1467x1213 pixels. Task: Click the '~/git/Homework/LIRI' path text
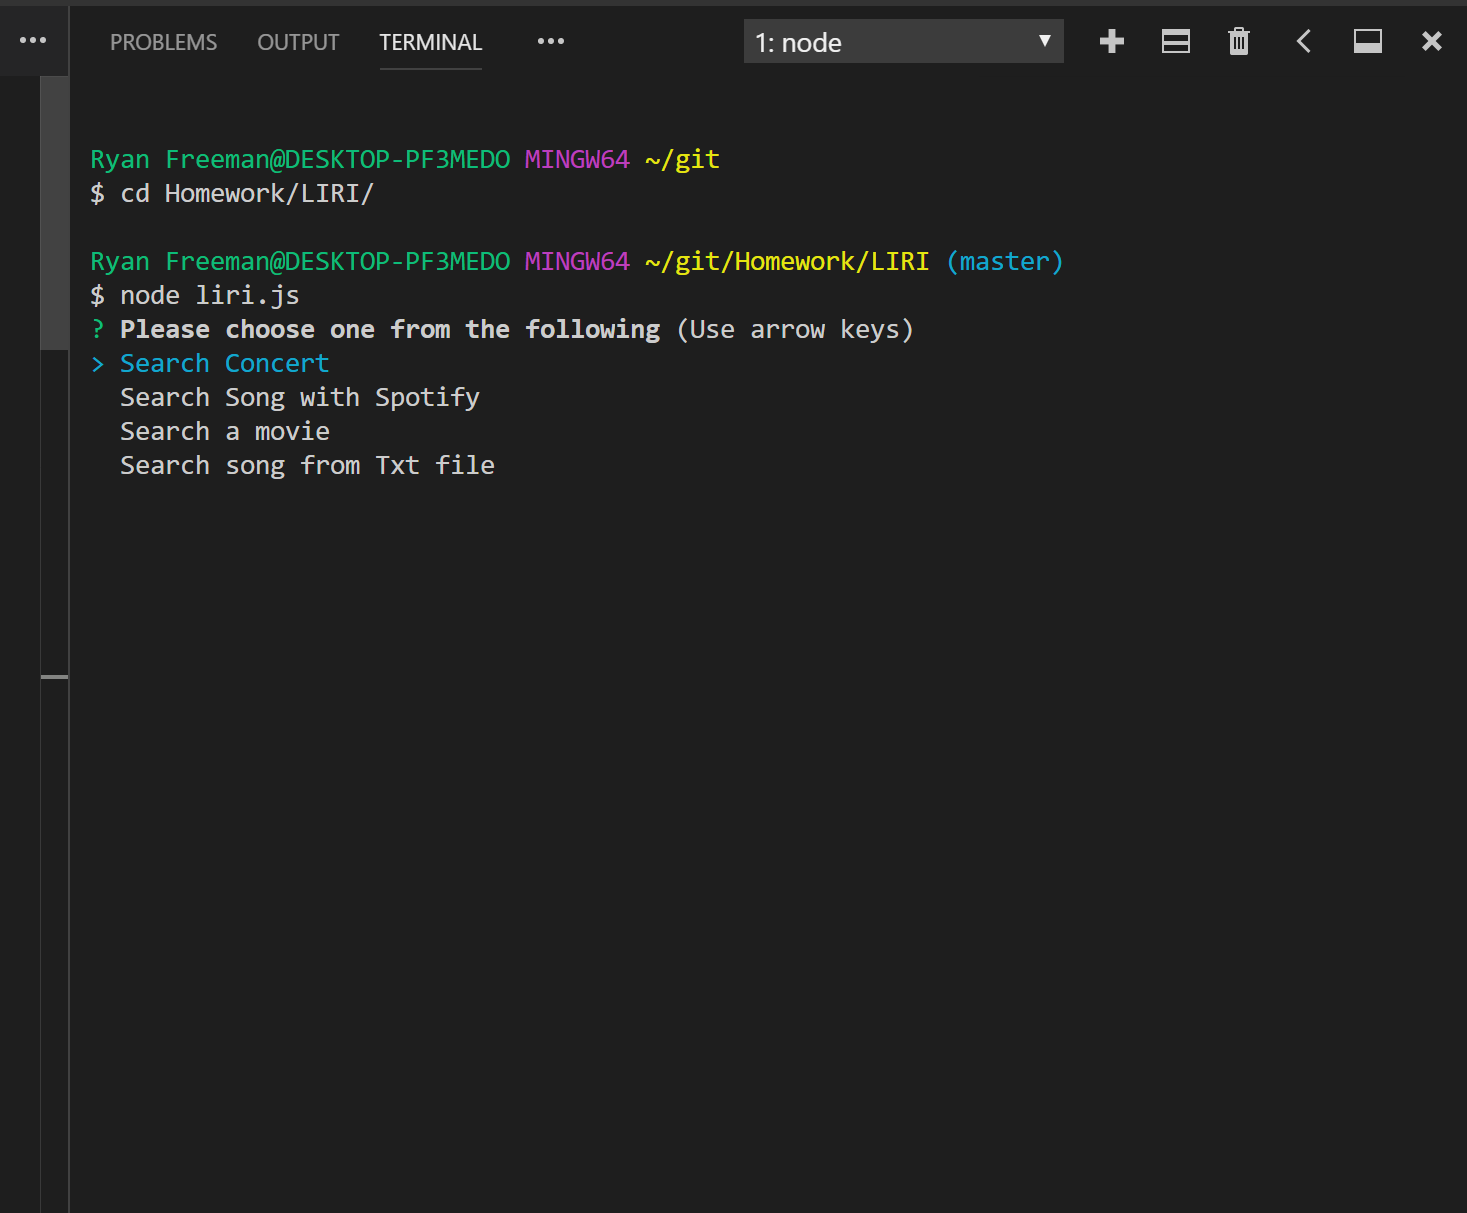coord(787,261)
